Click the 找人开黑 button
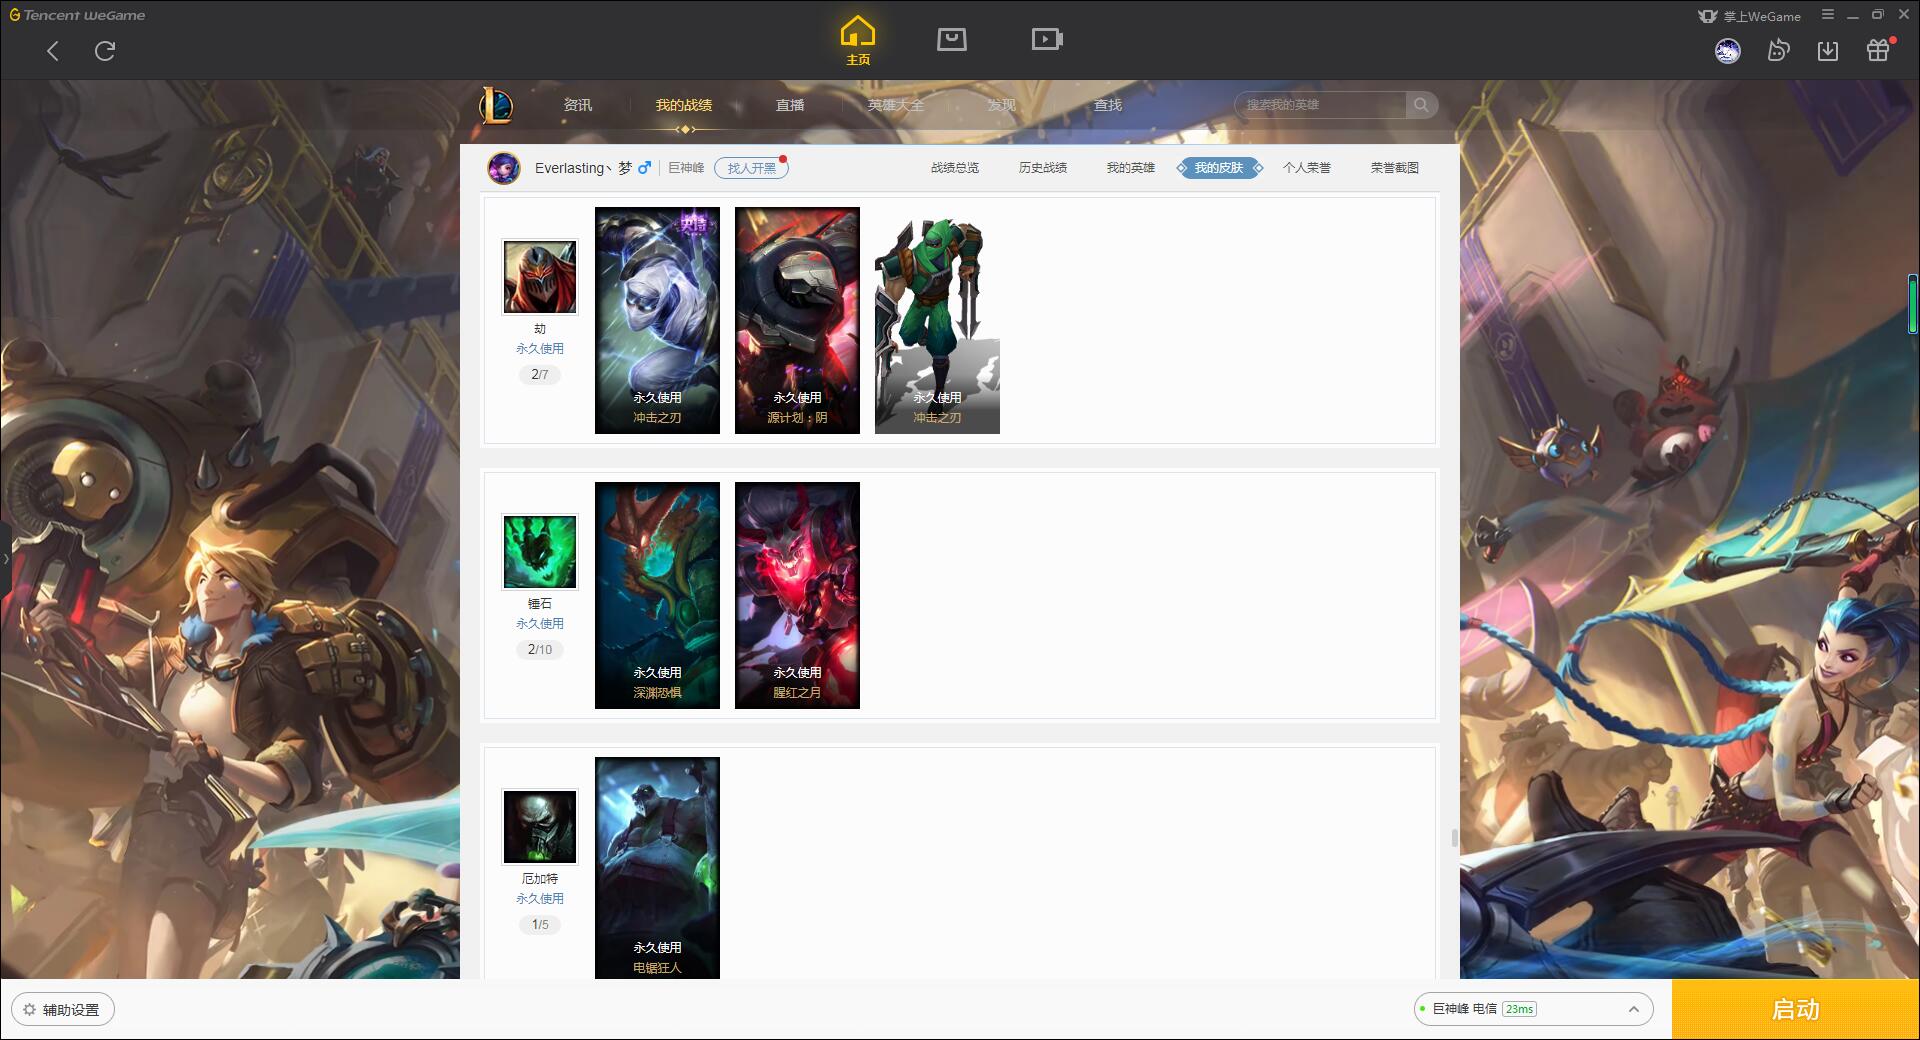 point(751,168)
